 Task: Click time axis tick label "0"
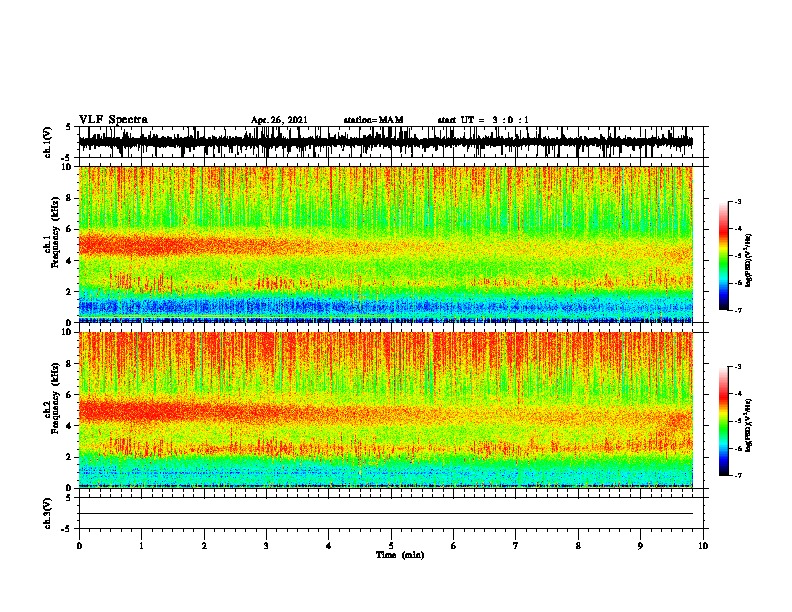coord(79,546)
